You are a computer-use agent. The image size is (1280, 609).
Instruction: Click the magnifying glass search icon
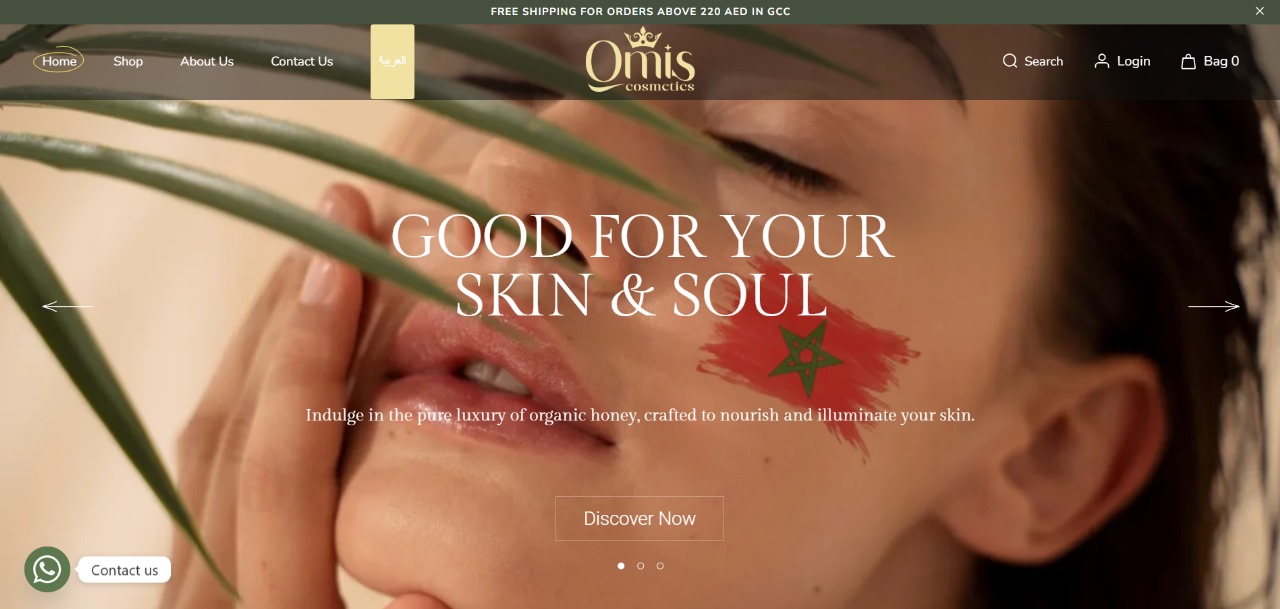tap(1010, 61)
